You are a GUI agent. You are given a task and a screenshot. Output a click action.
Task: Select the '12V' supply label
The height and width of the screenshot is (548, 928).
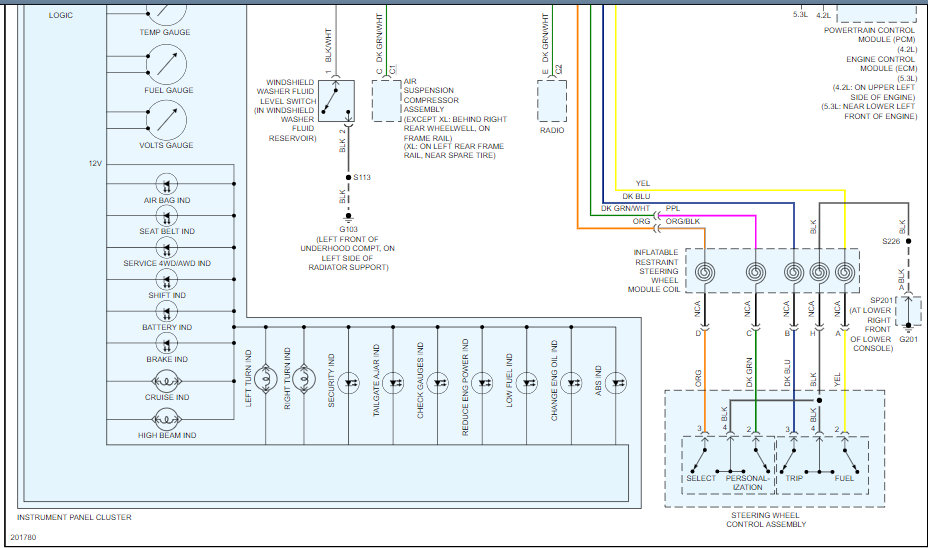[95, 163]
